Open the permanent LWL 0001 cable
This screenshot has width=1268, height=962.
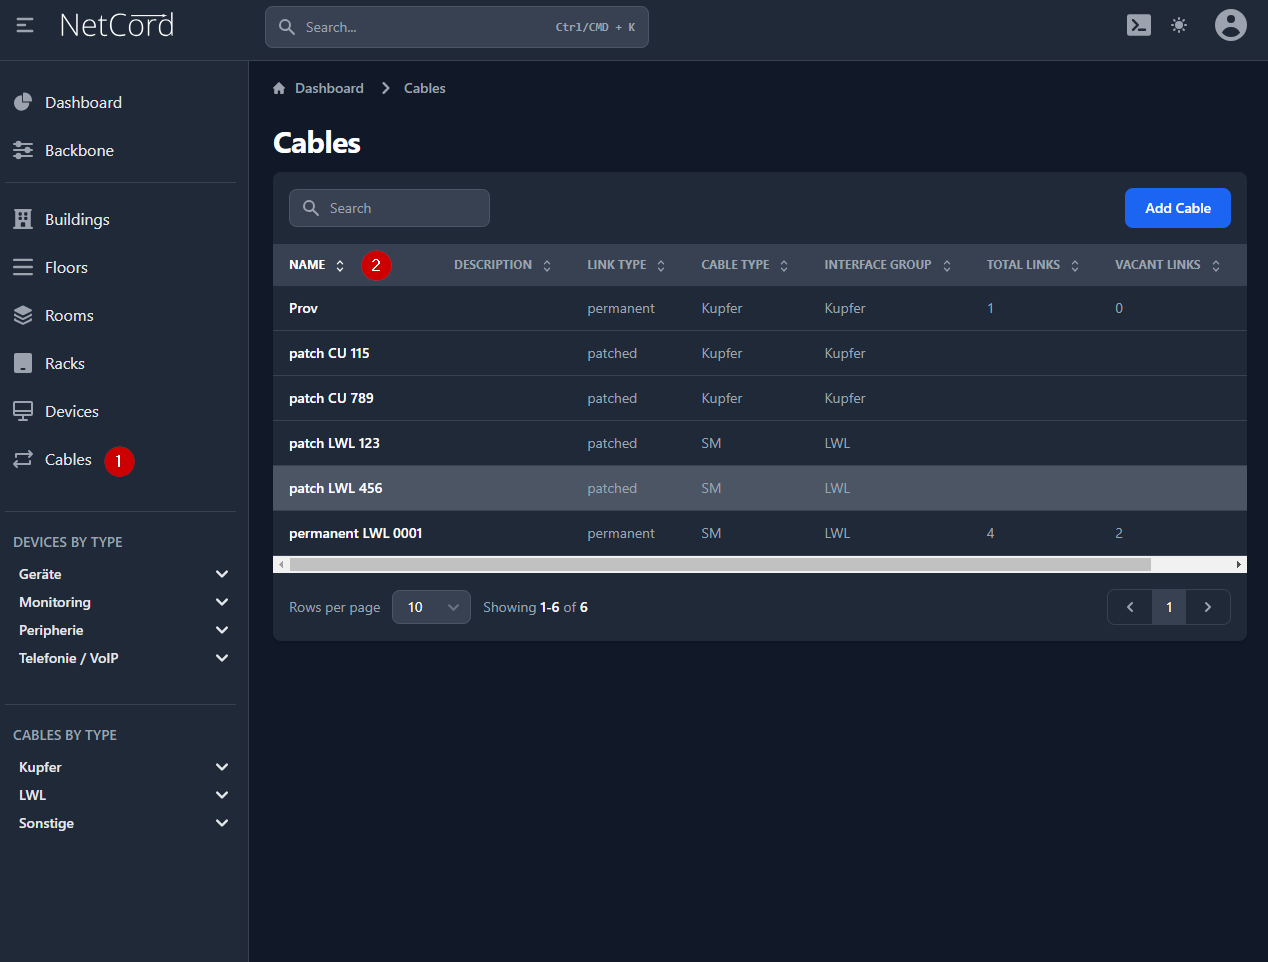point(355,534)
